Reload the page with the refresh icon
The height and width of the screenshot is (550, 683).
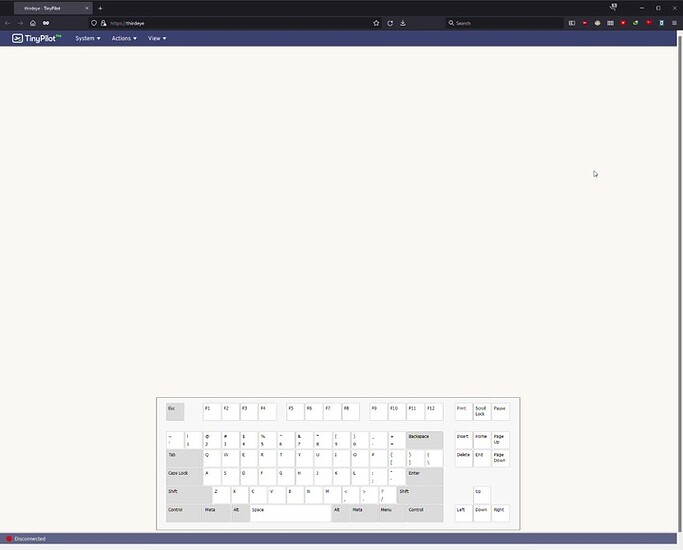click(390, 22)
